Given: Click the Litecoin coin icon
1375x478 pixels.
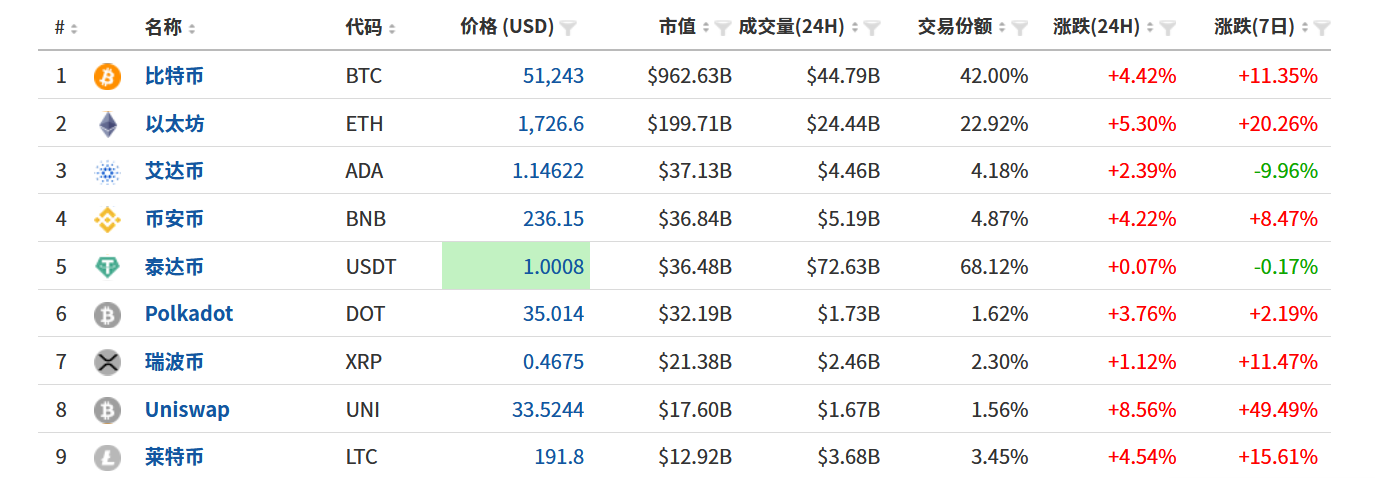Looking at the screenshot, I should [107, 458].
